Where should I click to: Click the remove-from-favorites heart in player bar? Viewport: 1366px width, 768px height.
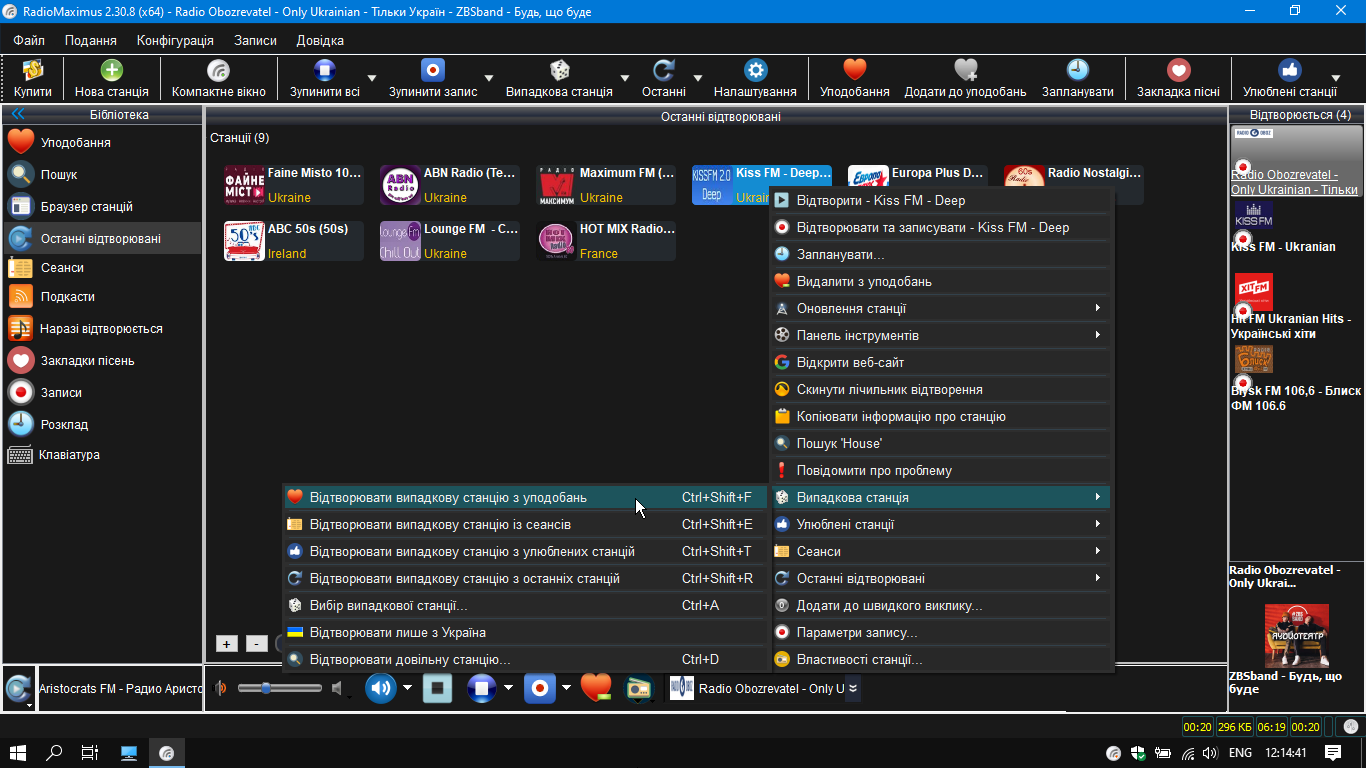coord(595,688)
